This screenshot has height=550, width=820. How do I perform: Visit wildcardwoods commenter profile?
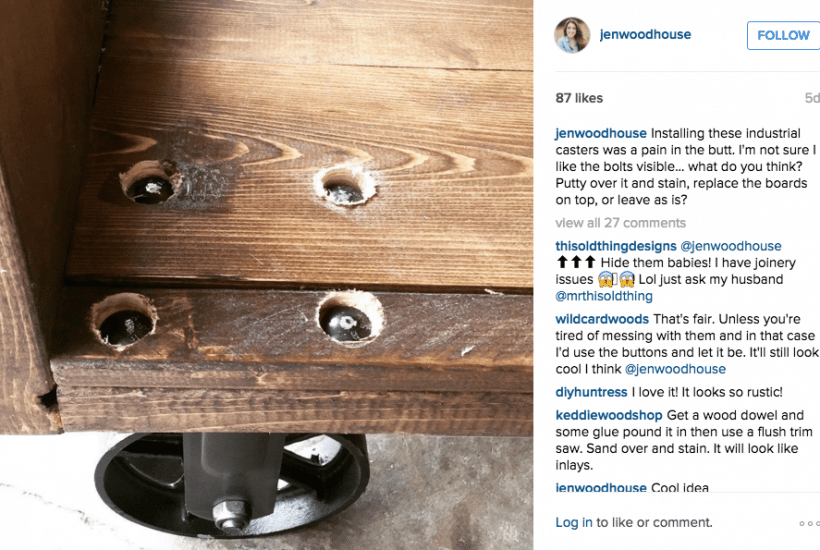click(602, 319)
